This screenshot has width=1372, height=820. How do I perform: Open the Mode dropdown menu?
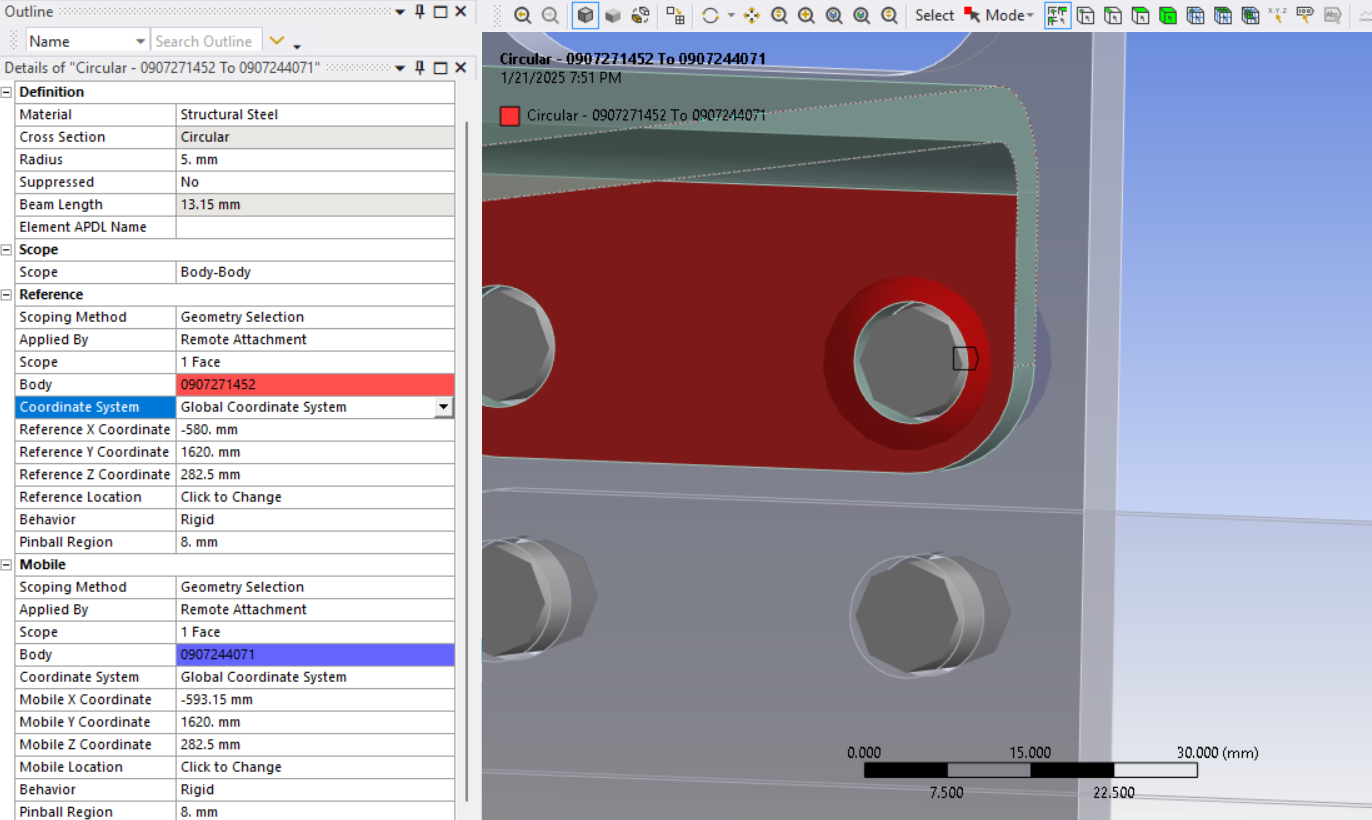[1009, 15]
